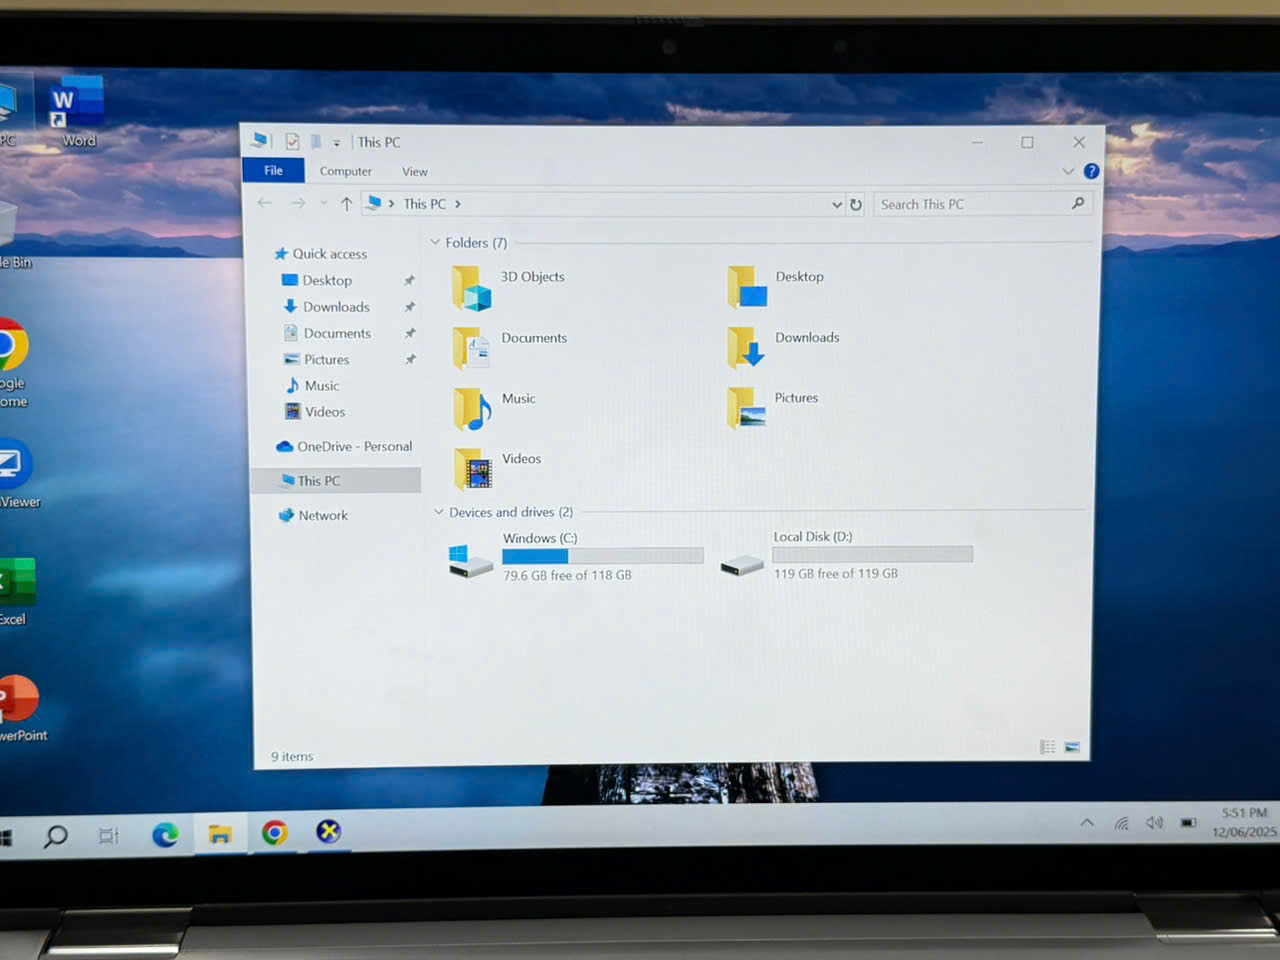Viewport: 1280px width, 960px height.
Task: Open the Pictures folder in main pane
Action: pos(747,408)
